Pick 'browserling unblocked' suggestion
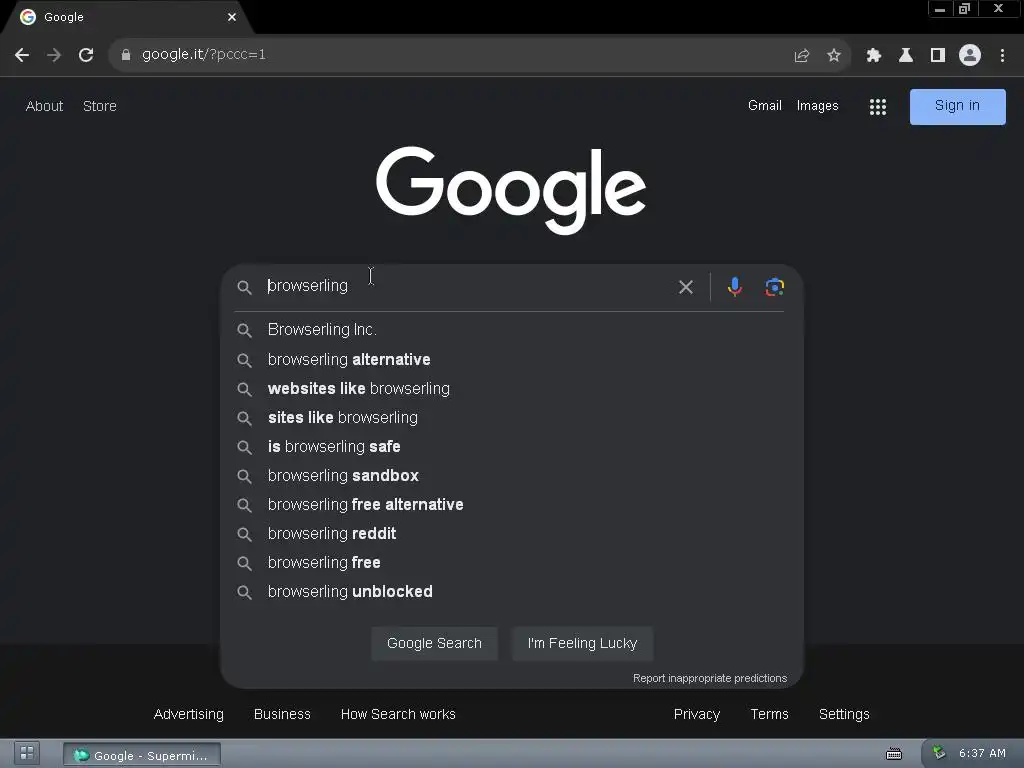Viewport: 1024px width, 768px height. [511, 592]
